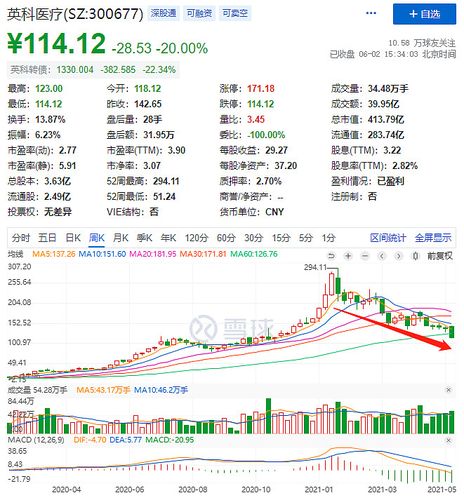Screen dimensions: 464x500
Task: Switch to the 季K chart tab
Action: point(144,238)
